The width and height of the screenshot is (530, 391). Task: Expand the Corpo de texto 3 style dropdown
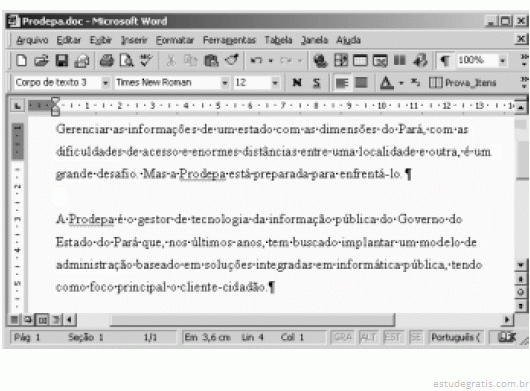click(105, 82)
